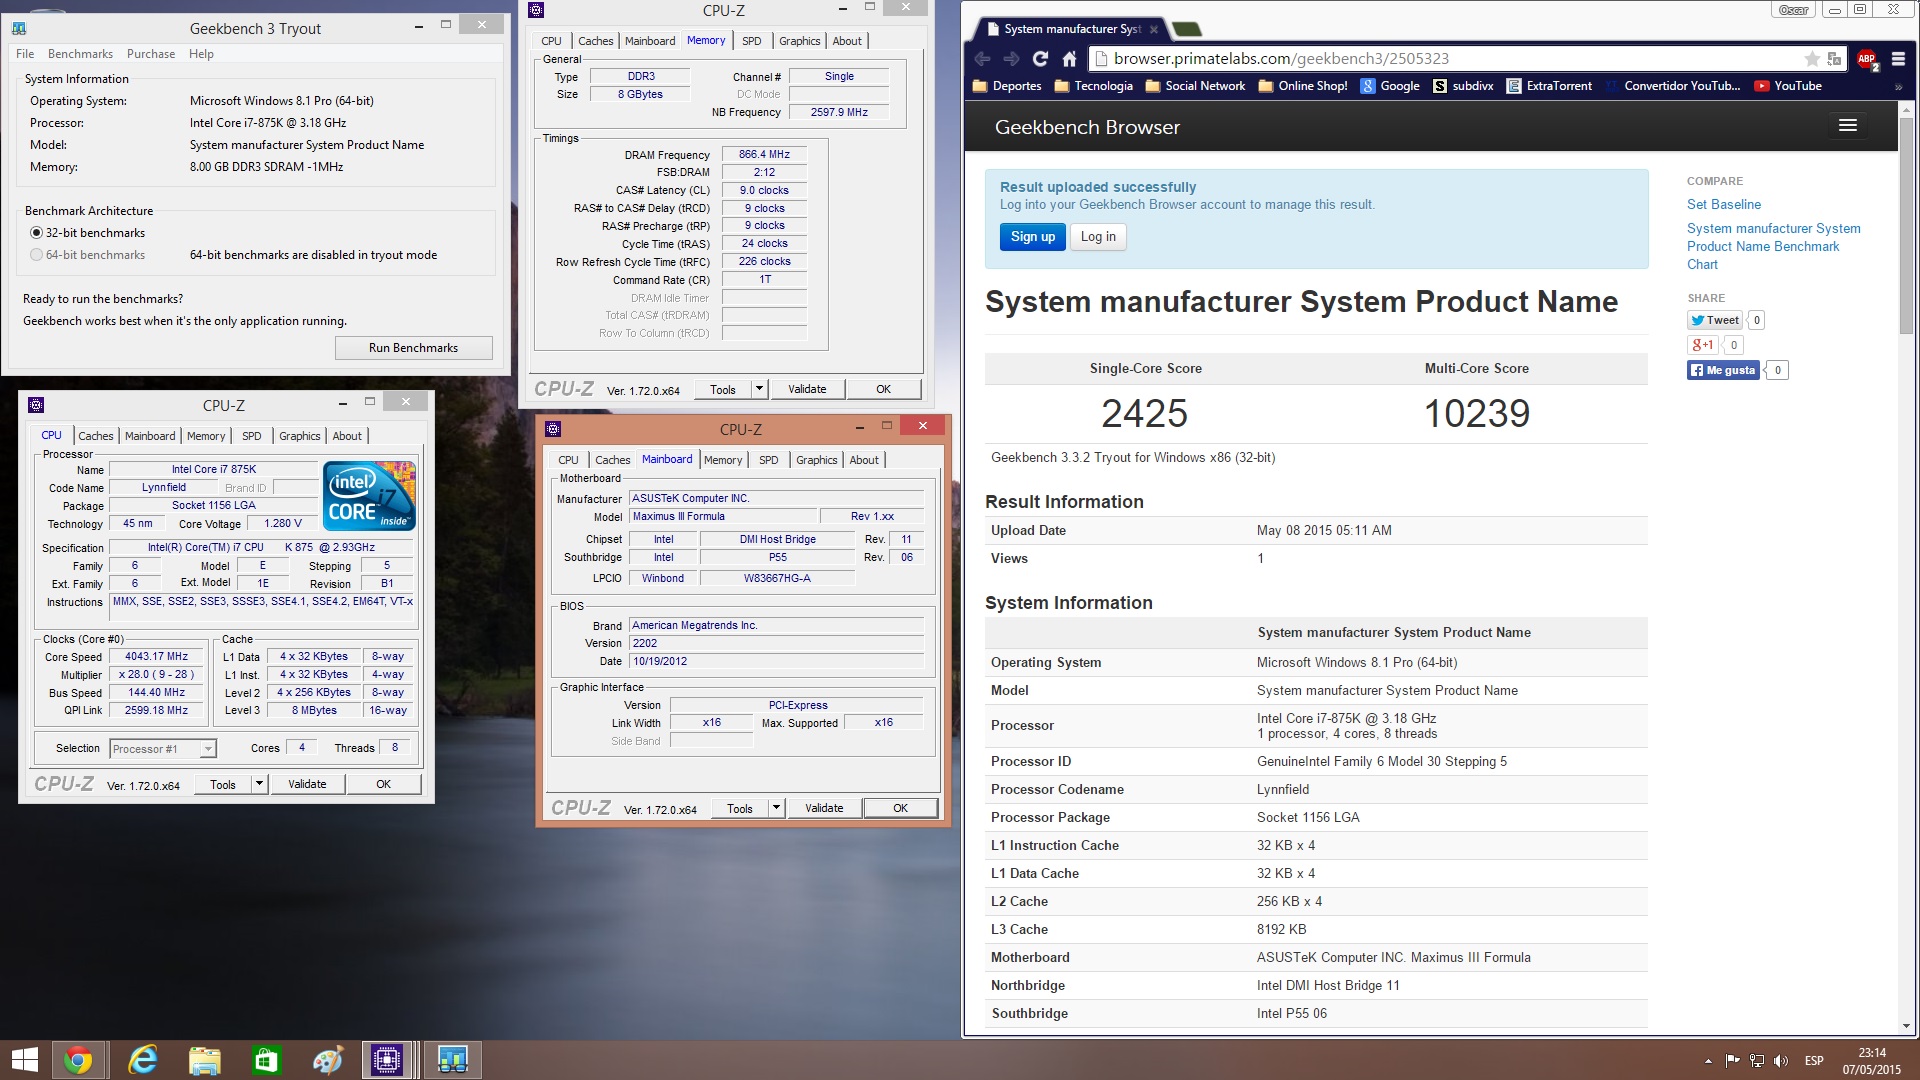Screen dimensions: 1920x1080
Task: Click the Google +1 share button
Action: tap(1702, 345)
